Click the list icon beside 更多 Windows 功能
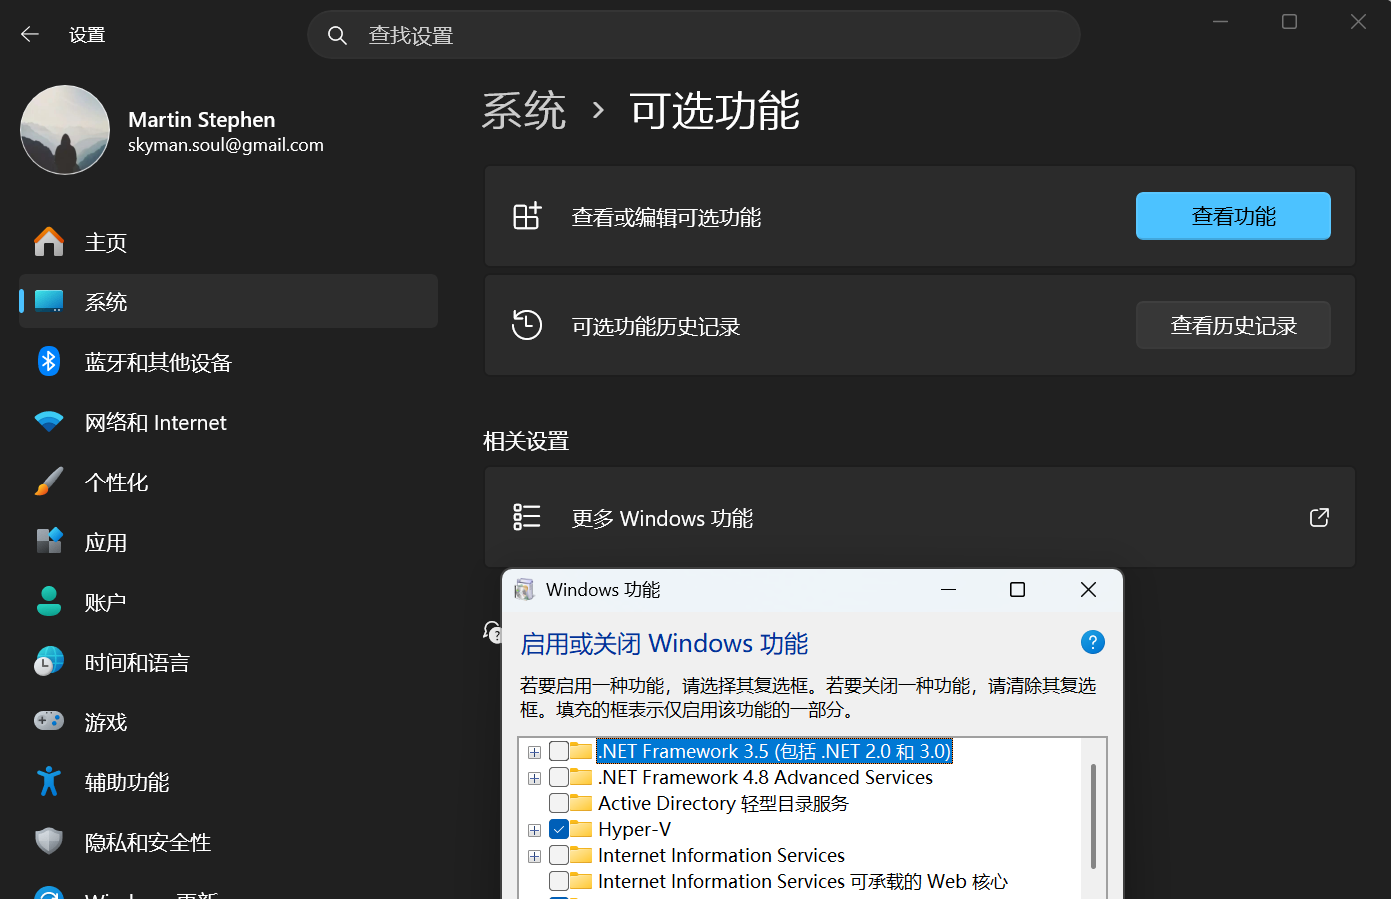1391x899 pixels. pyautogui.click(x=527, y=517)
